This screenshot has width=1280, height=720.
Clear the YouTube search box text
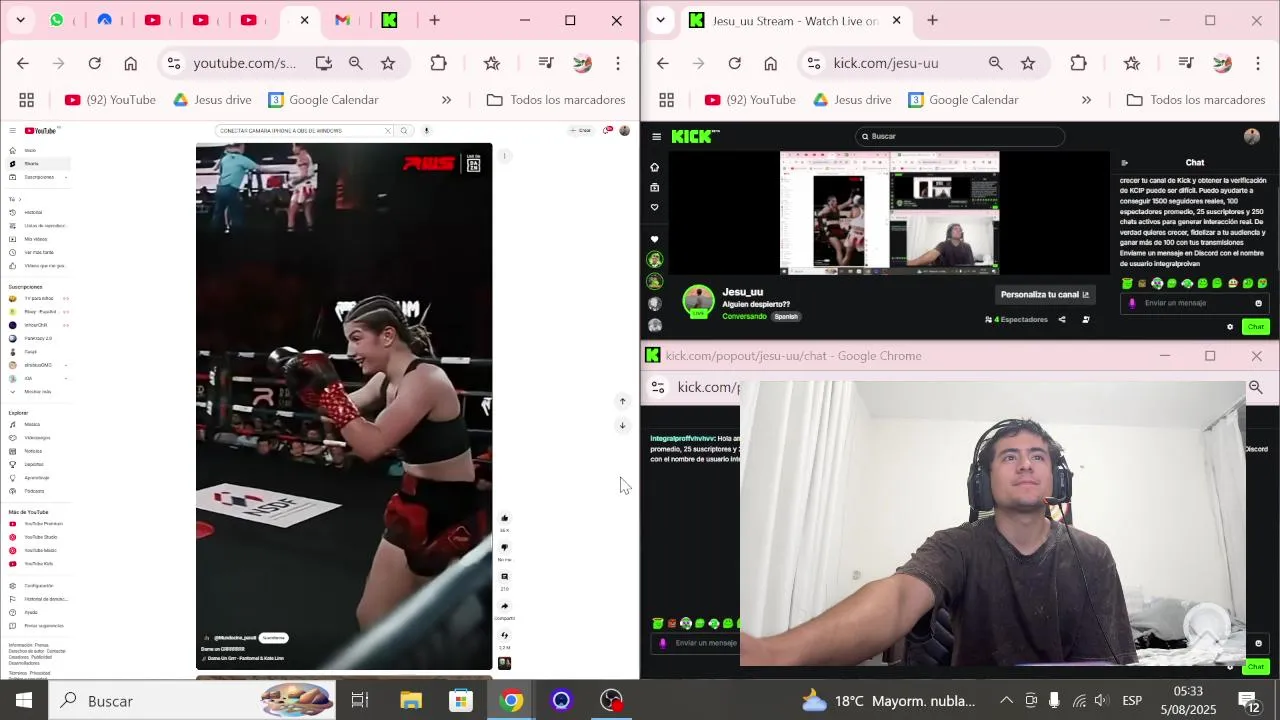(x=387, y=131)
